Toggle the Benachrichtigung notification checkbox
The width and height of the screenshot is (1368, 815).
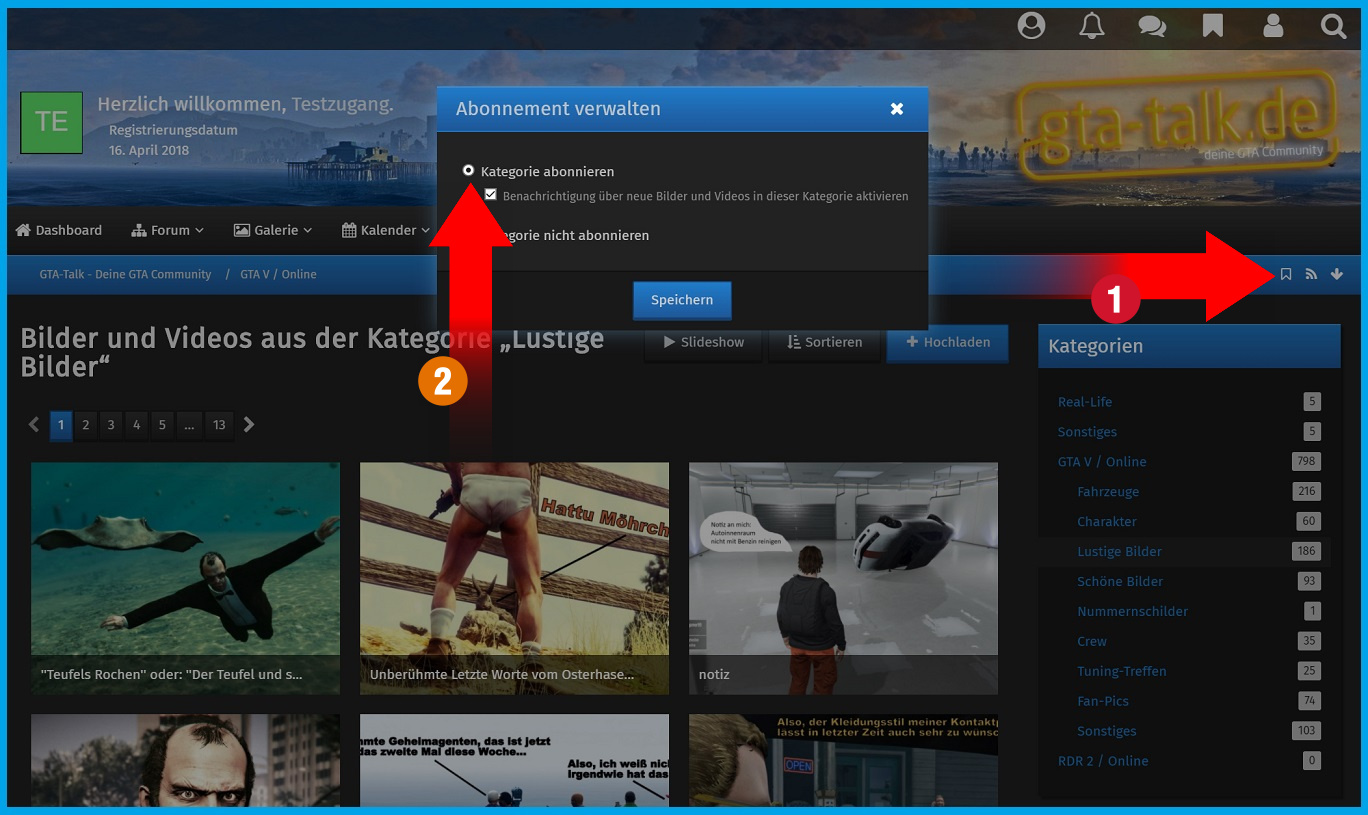tap(490, 195)
